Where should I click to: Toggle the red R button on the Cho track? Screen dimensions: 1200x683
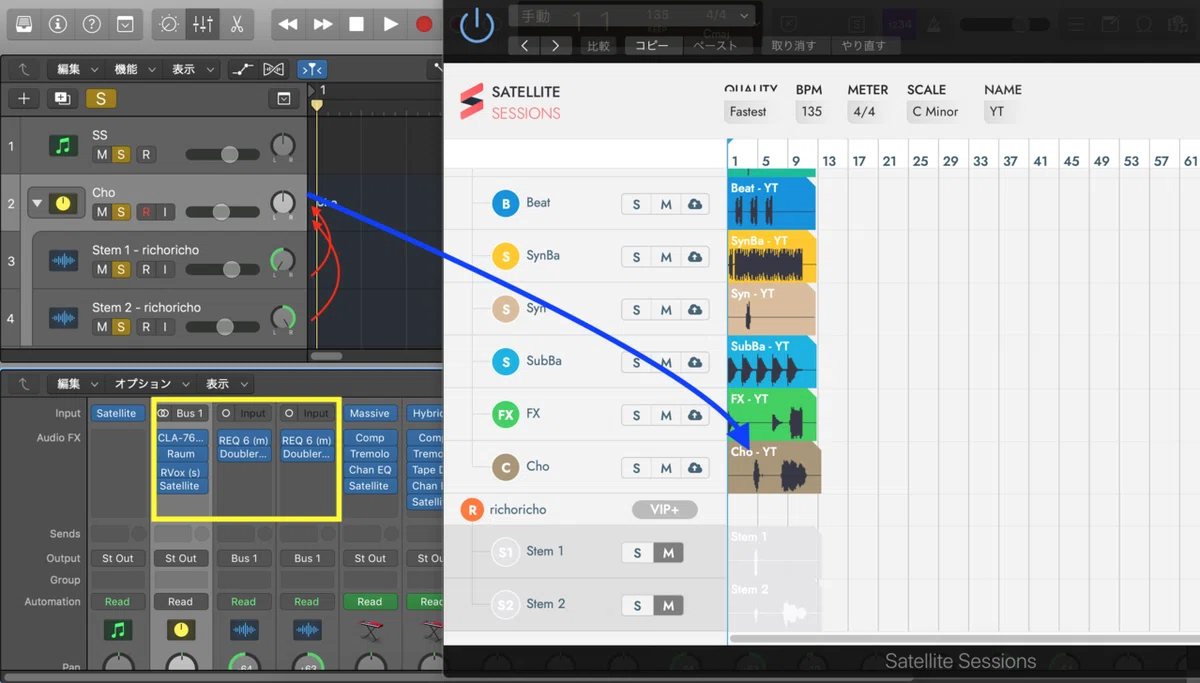click(146, 212)
